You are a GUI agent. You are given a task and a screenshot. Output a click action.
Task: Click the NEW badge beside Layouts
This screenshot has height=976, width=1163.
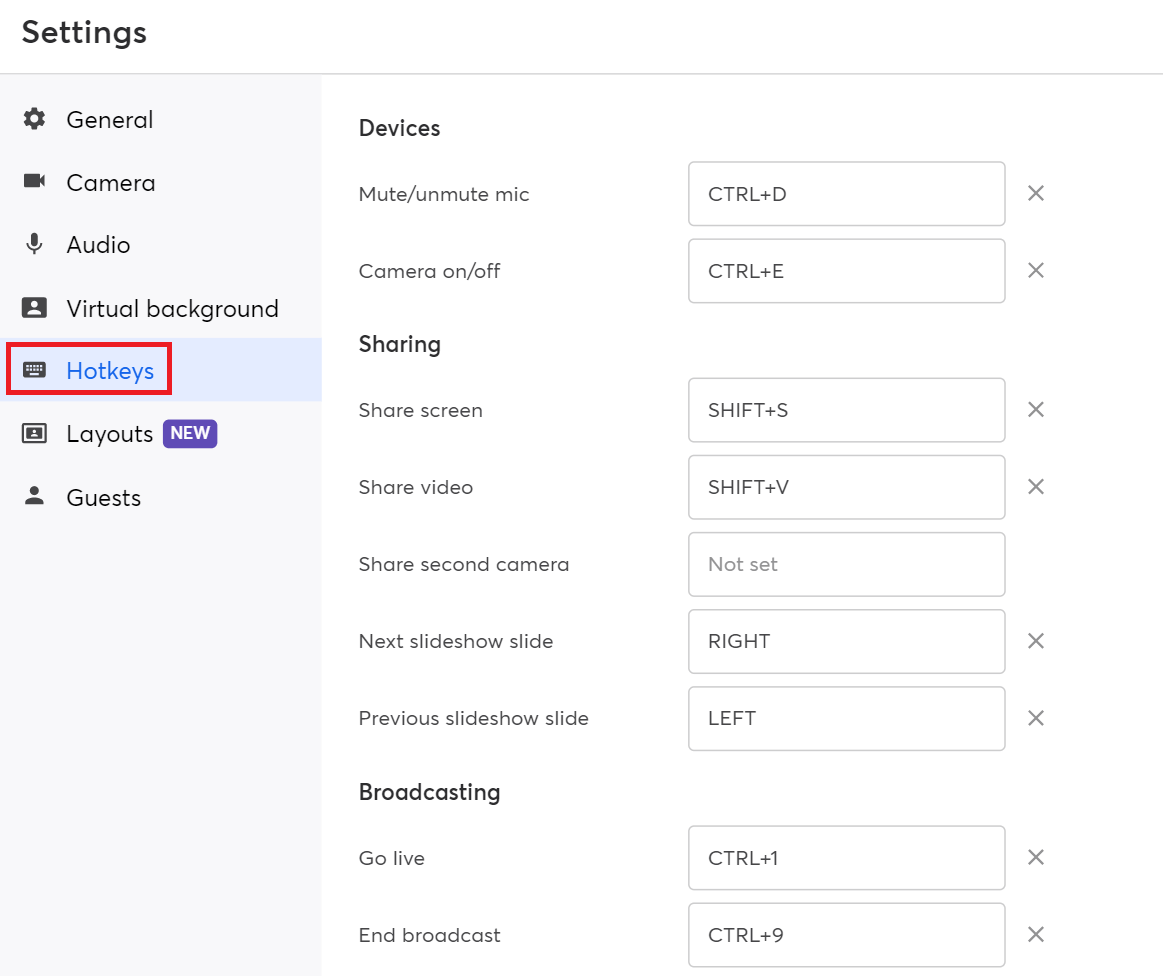click(190, 434)
